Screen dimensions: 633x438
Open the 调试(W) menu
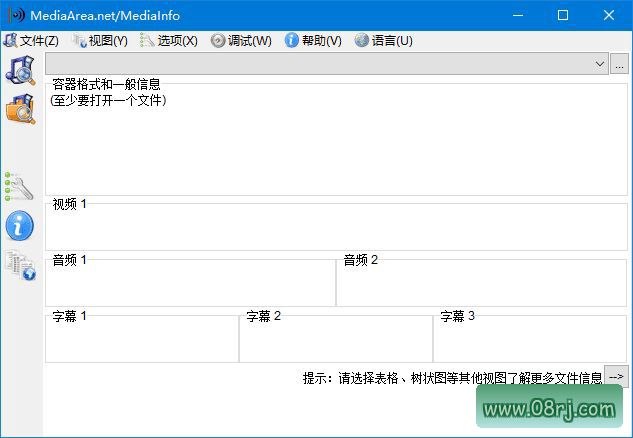tap(241, 40)
